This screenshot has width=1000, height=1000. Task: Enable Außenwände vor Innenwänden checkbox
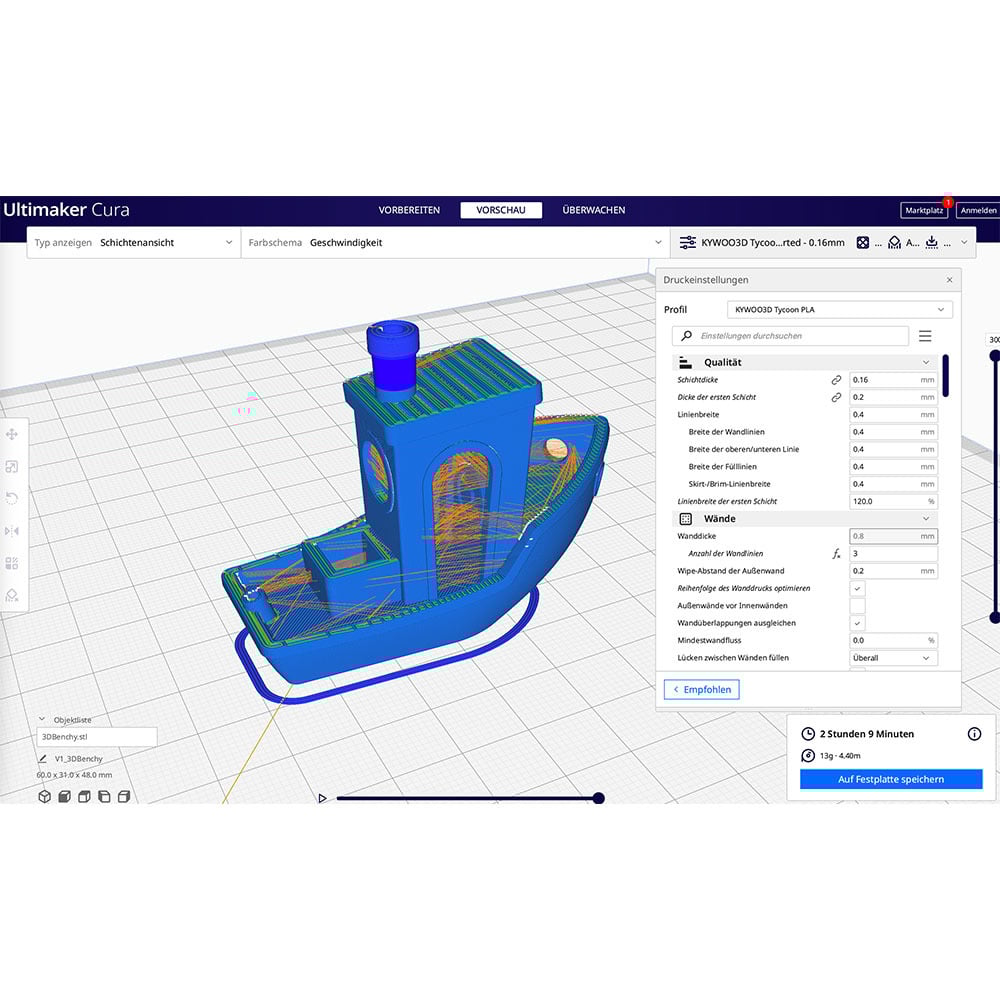[857, 606]
